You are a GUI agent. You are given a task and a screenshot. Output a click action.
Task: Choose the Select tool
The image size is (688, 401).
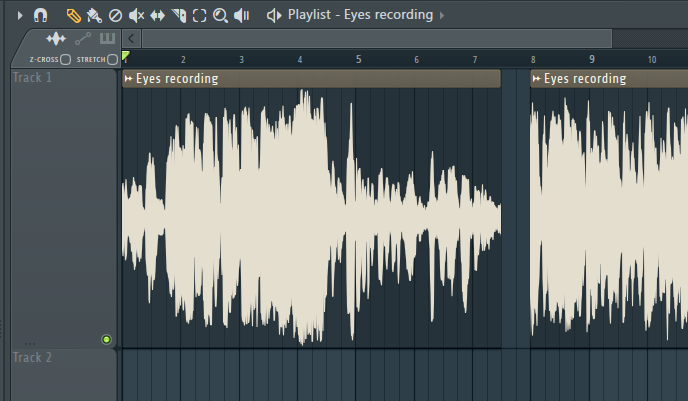click(200, 16)
